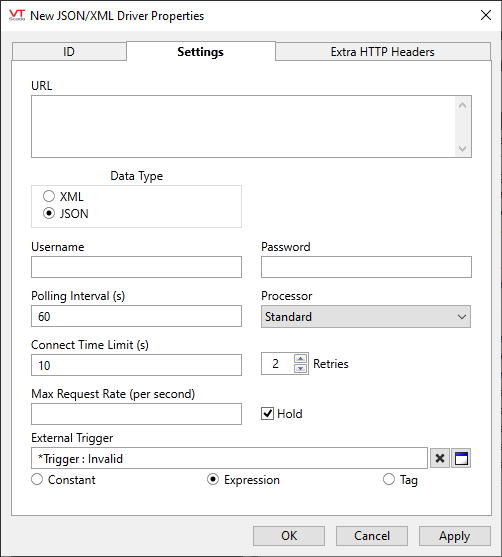This screenshot has width=502, height=557.
Task: Open the tag browser window icon
Action: click(x=461, y=458)
